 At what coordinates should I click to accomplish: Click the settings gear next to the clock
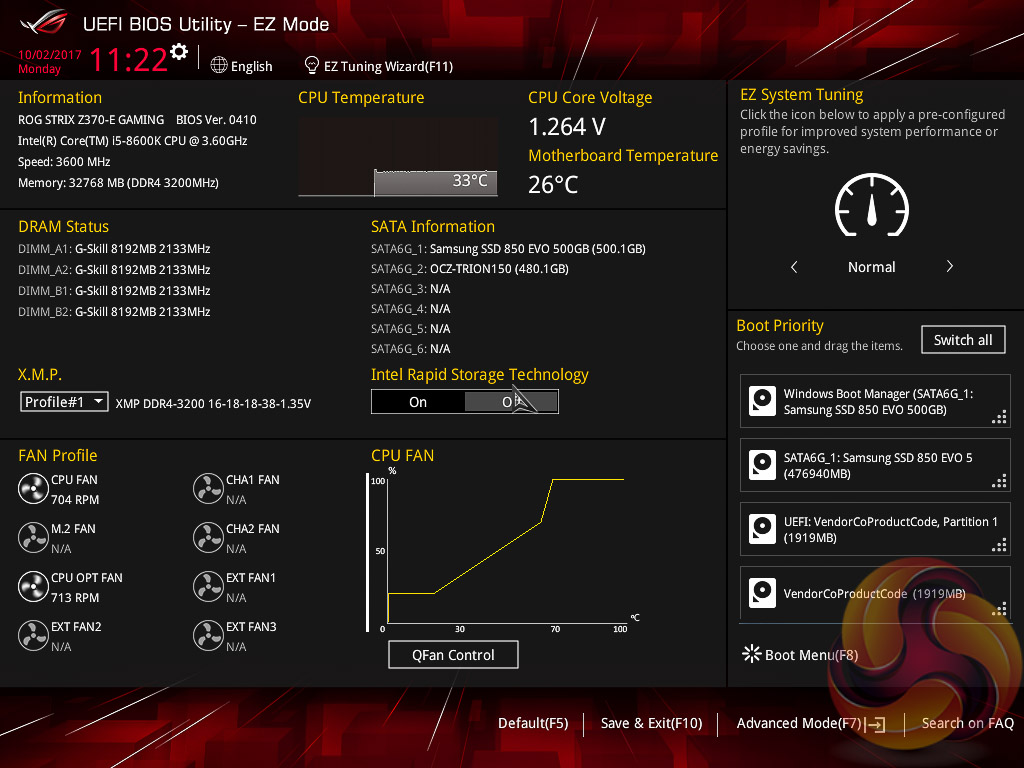click(x=179, y=52)
